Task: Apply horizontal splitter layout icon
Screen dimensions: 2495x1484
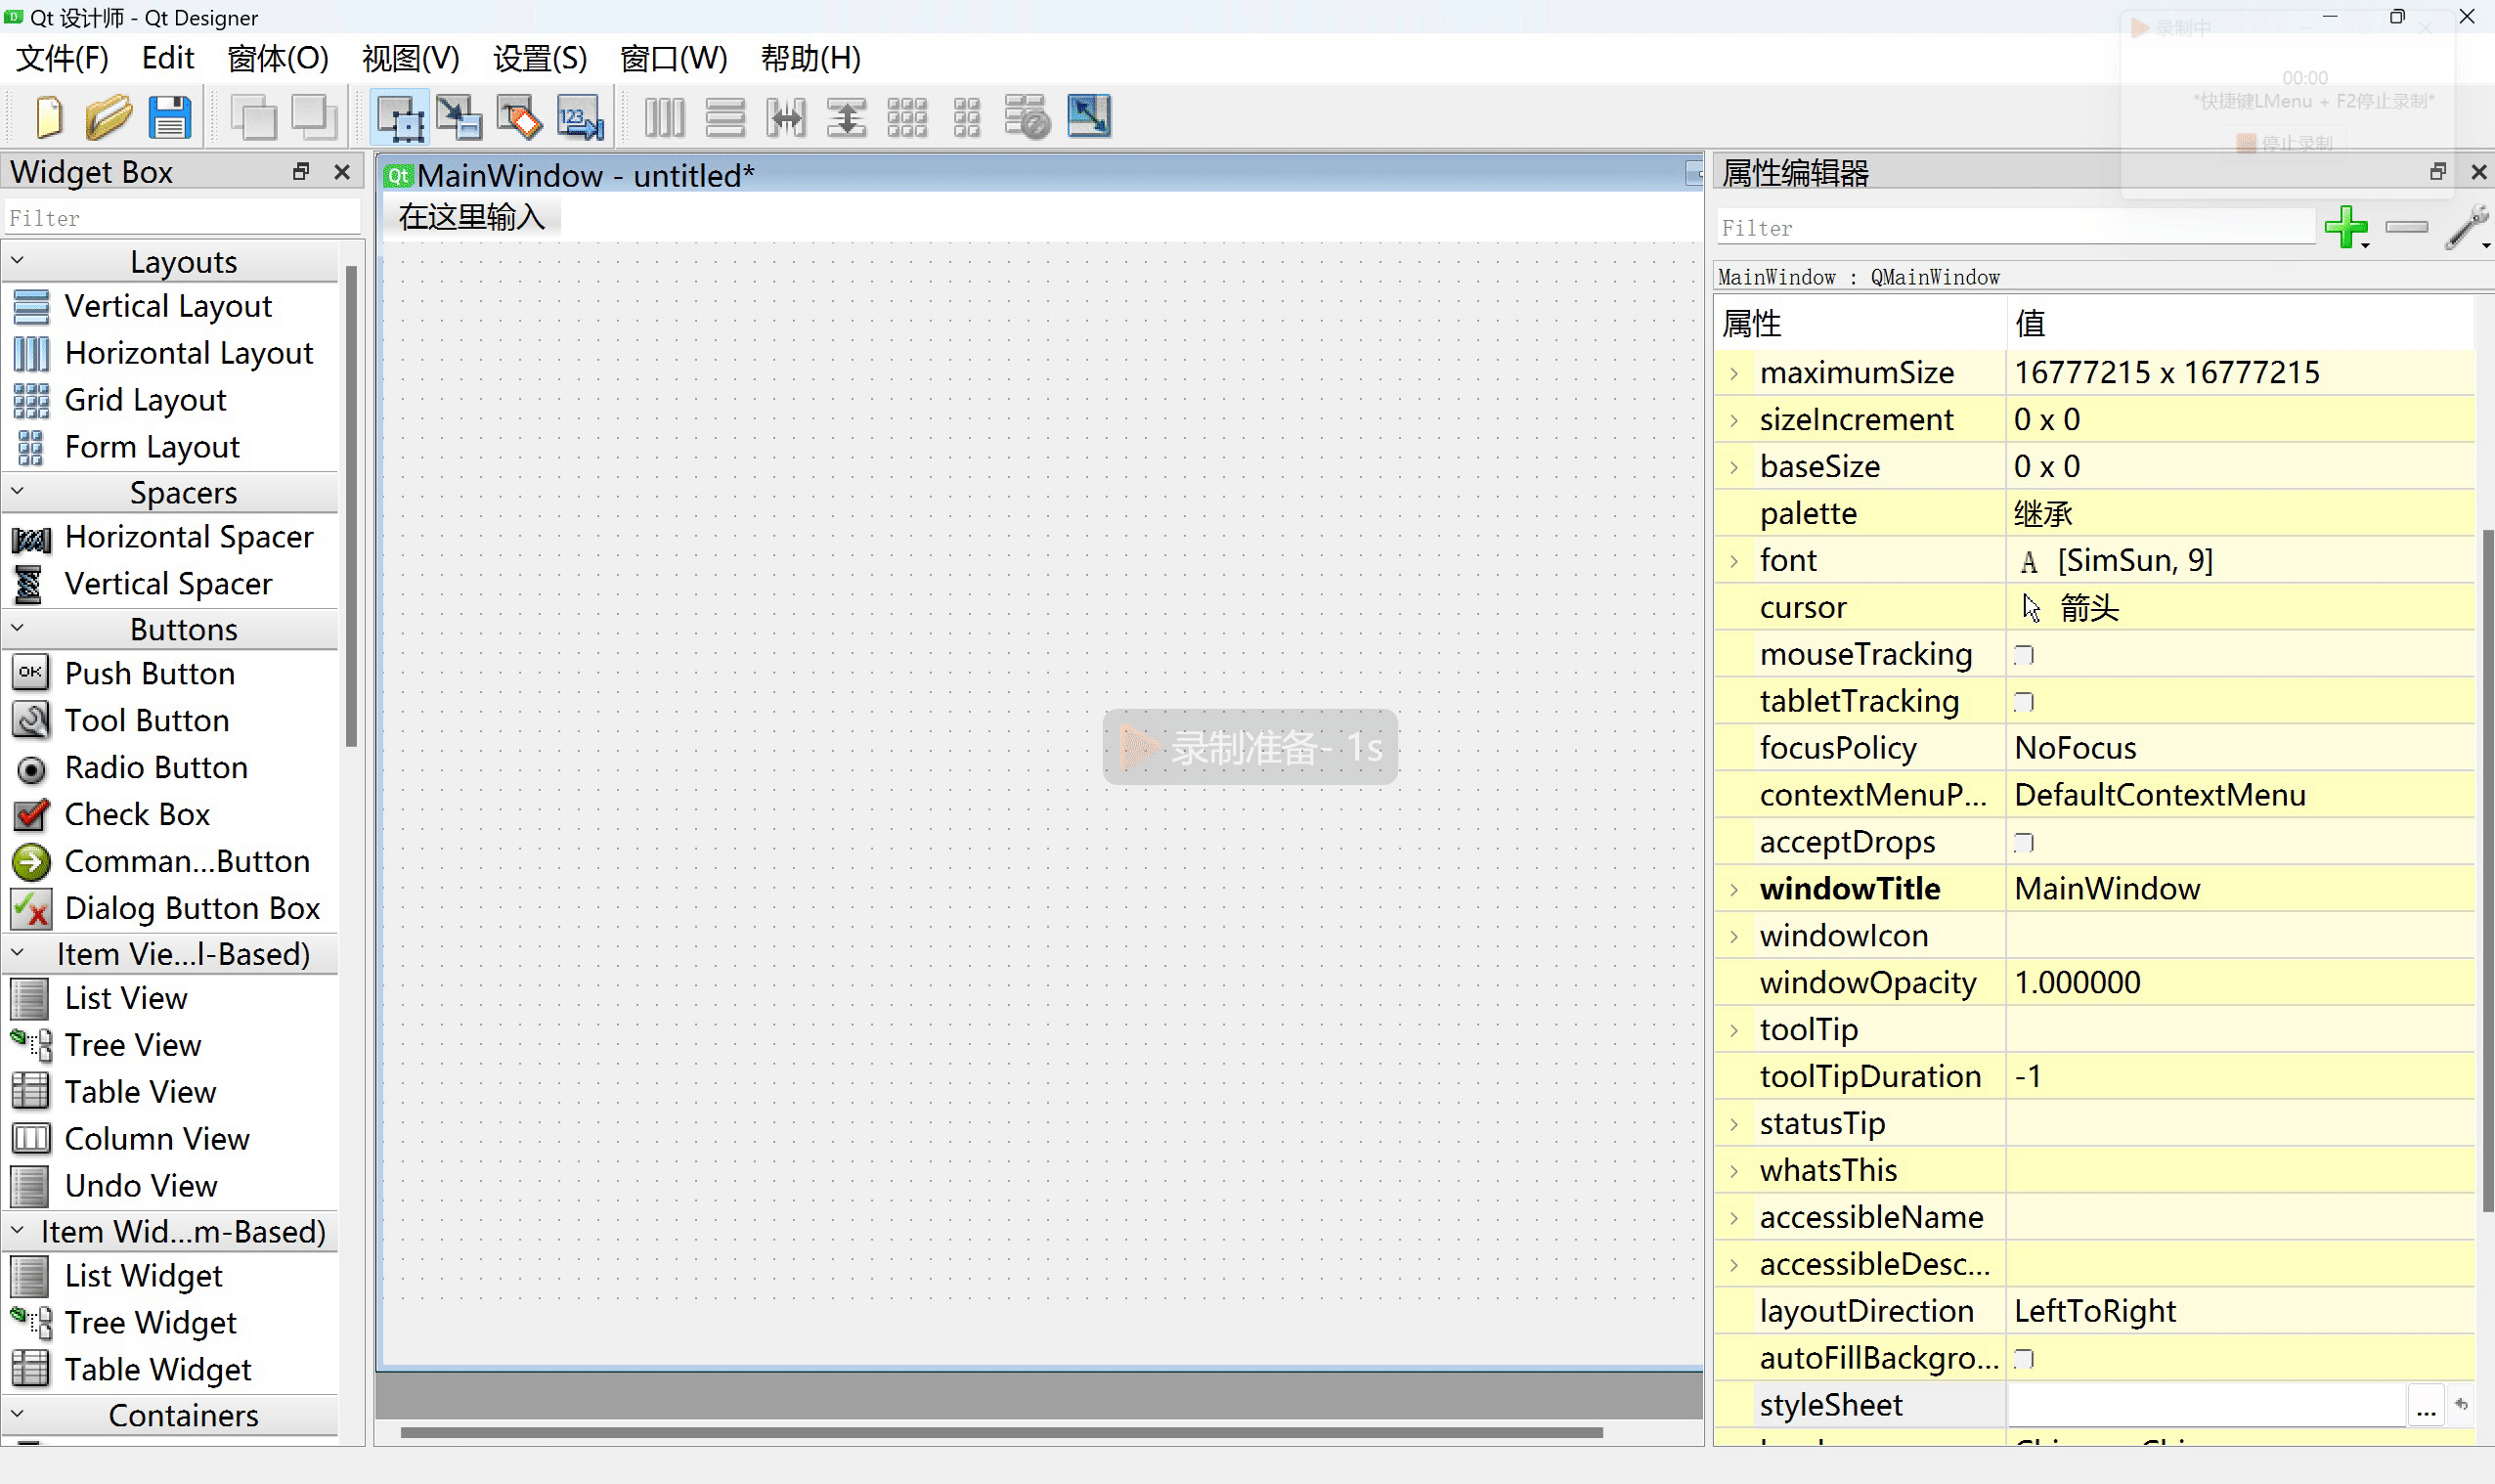Action: click(786, 117)
